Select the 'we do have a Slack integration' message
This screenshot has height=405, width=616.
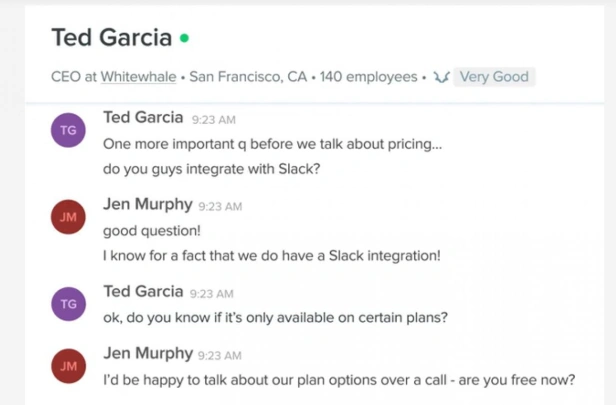272,256
